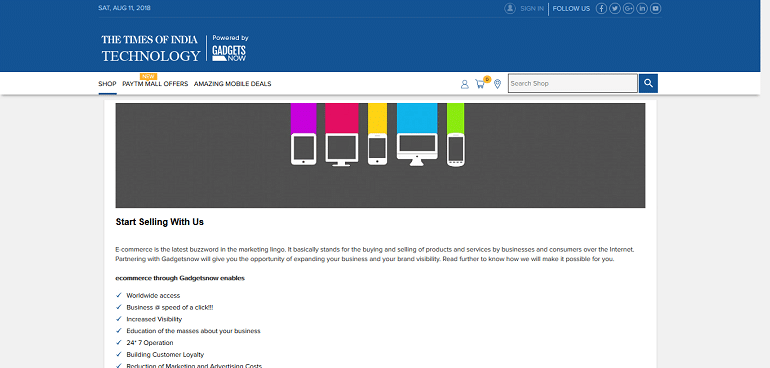Image resolution: width=770 pixels, height=368 pixels.
Task: Click the '24* 7 Operation' list item
Action: click(150, 343)
